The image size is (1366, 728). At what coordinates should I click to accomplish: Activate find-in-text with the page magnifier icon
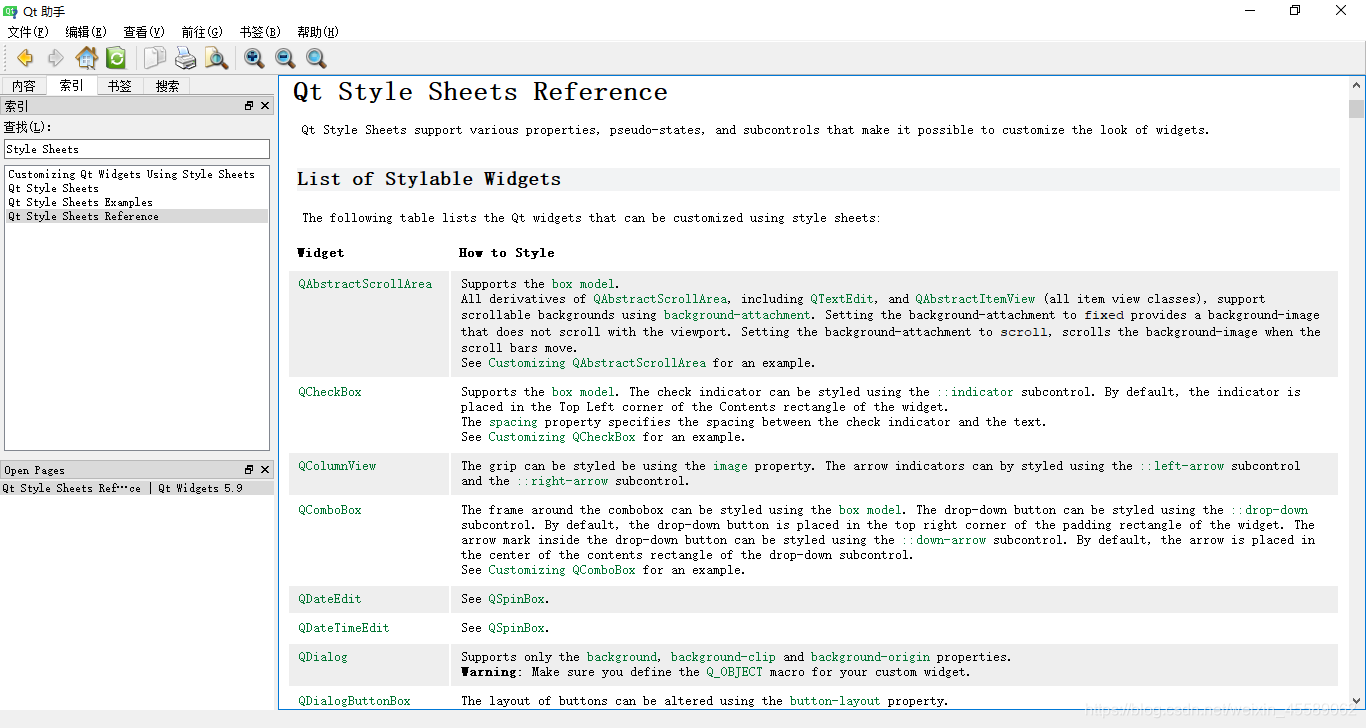point(217,58)
